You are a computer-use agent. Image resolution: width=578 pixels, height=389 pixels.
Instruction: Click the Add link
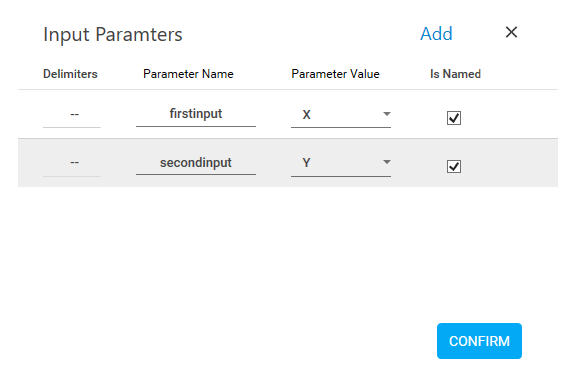point(436,34)
